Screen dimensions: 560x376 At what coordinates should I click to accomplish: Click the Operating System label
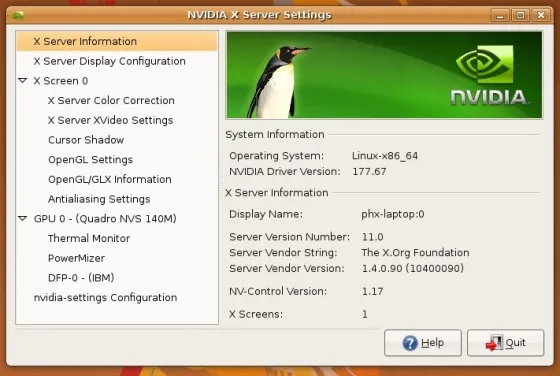[276, 156]
